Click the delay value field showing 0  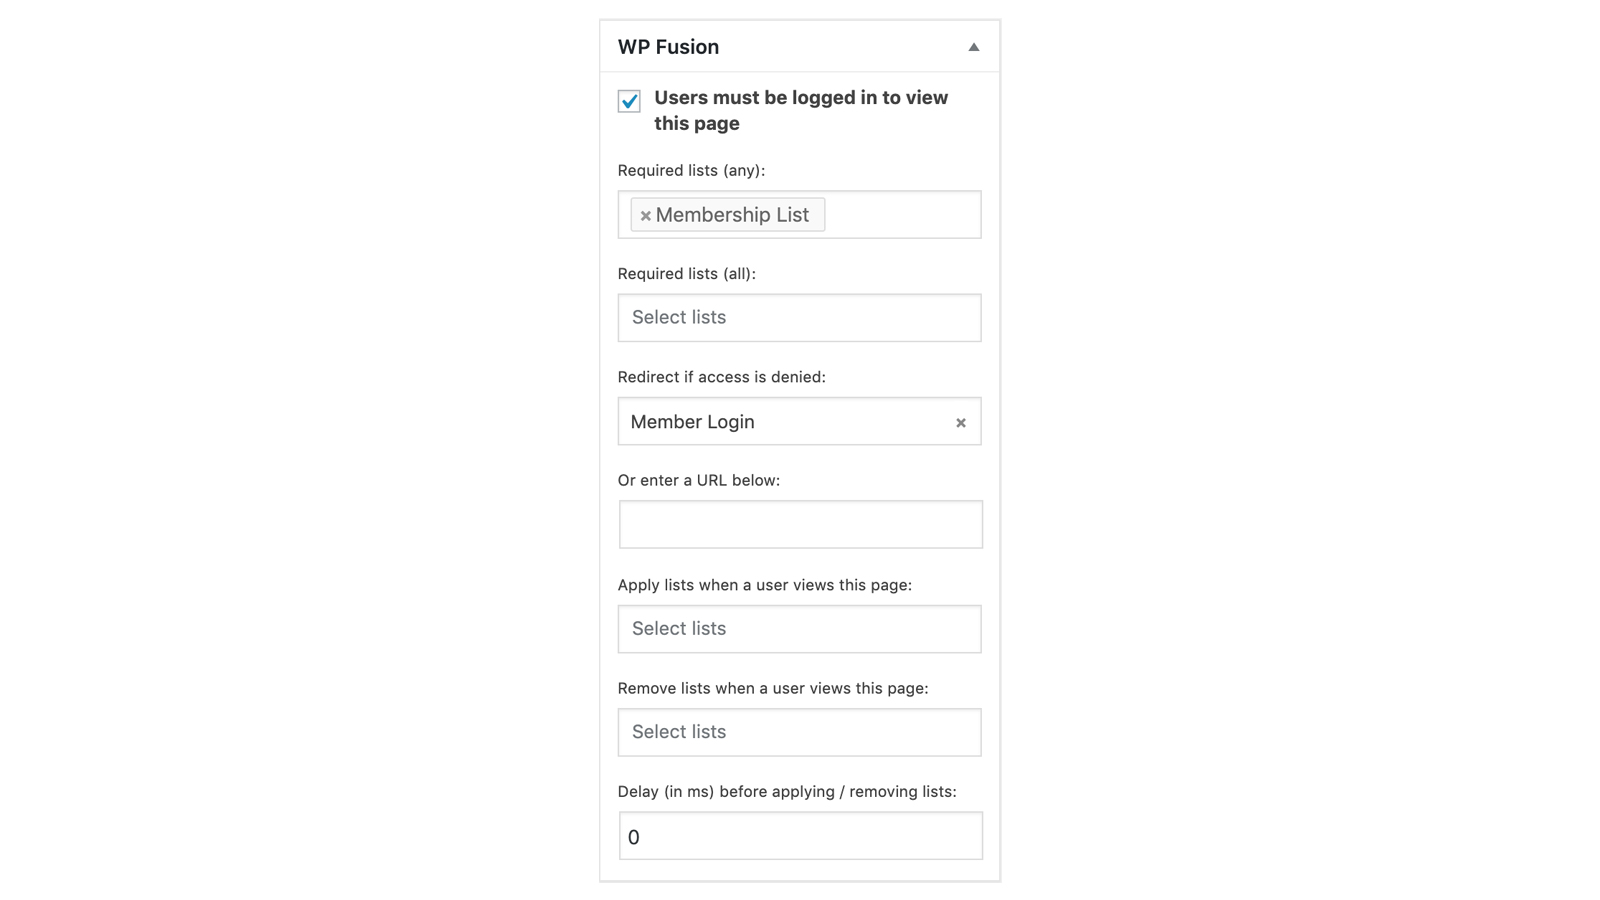[799, 835]
